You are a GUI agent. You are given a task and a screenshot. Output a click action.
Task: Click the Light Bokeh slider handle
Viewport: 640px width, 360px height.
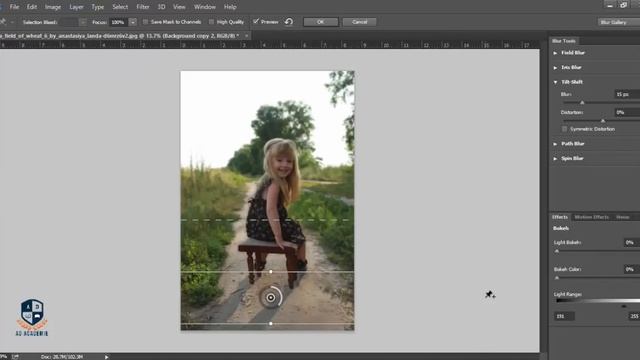(x=557, y=251)
